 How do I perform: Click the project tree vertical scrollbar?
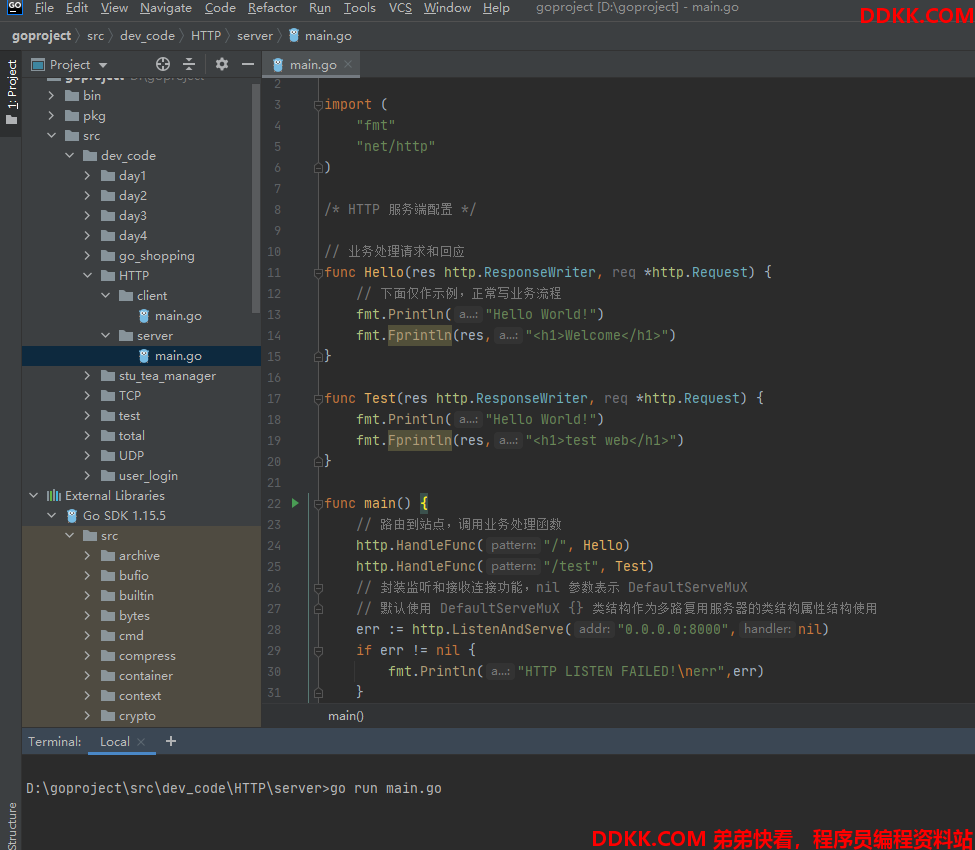[x=256, y=199]
